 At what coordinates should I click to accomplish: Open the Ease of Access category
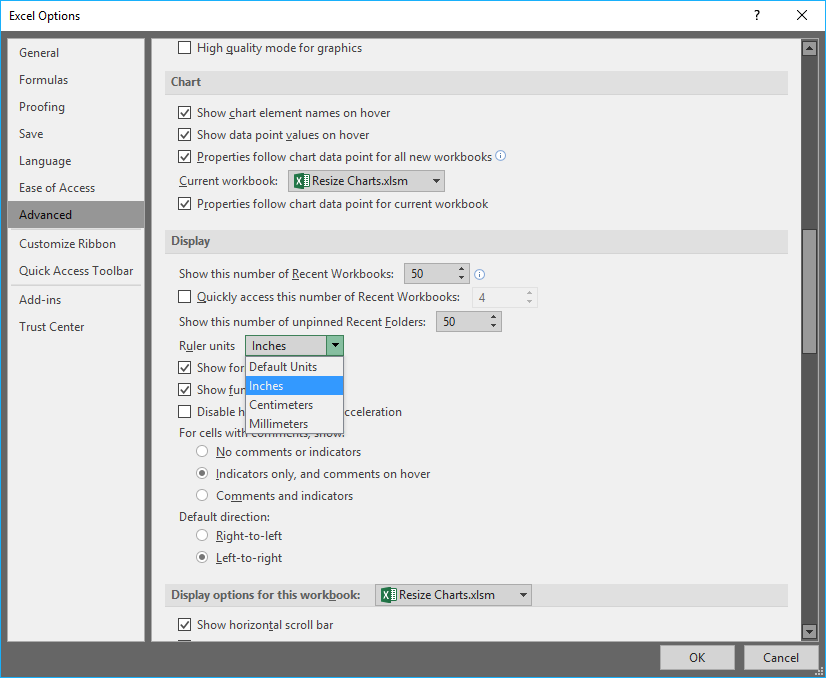coord(76,188)
